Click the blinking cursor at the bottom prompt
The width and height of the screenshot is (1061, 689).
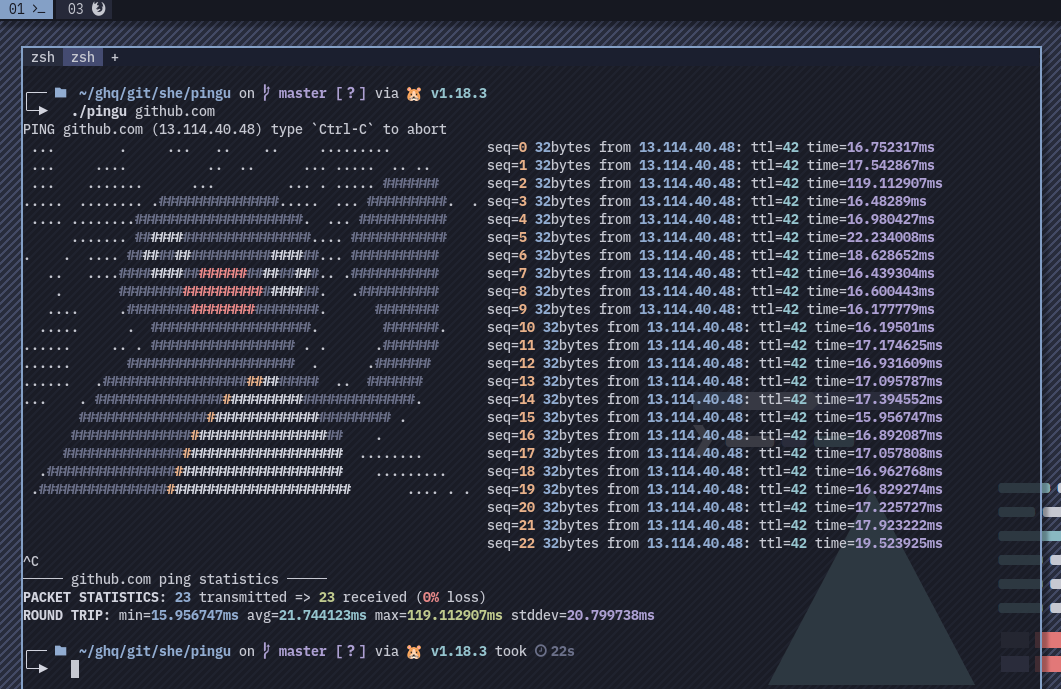click(x=74, y=669)
